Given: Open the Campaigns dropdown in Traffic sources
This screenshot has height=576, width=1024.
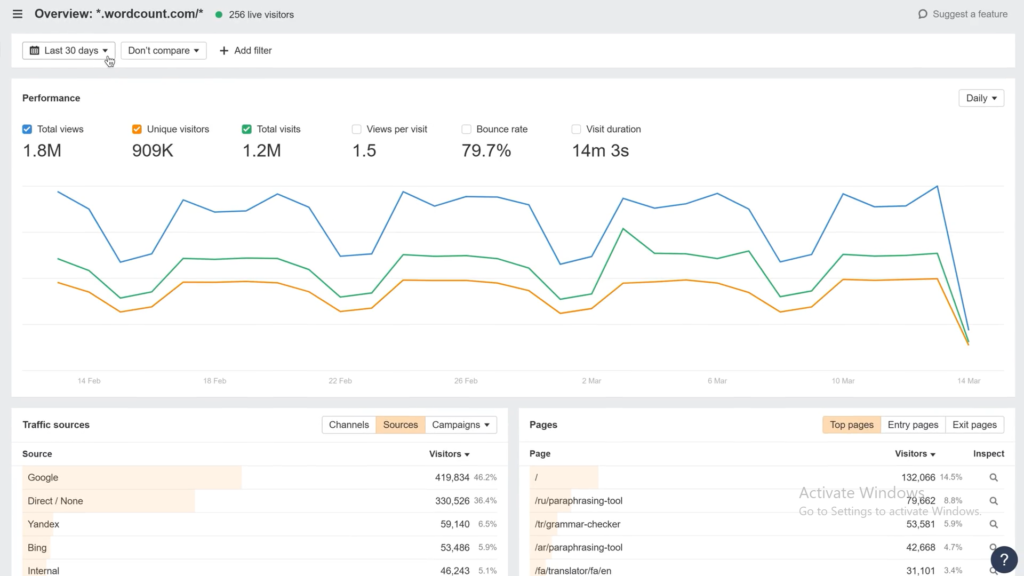Looking at the screenshot, I should pos(462,425).
